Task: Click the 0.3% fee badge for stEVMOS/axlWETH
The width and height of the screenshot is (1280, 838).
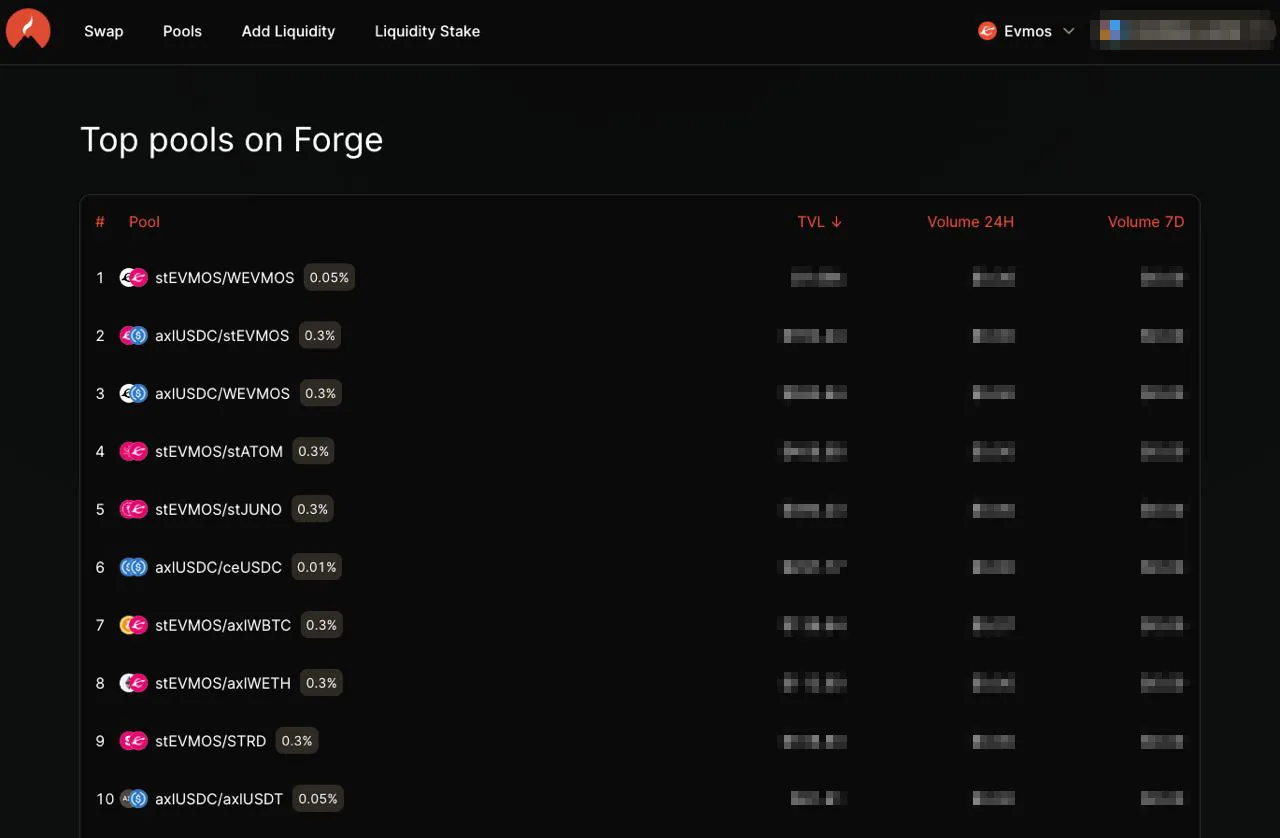Action: [x=321, y=683]
